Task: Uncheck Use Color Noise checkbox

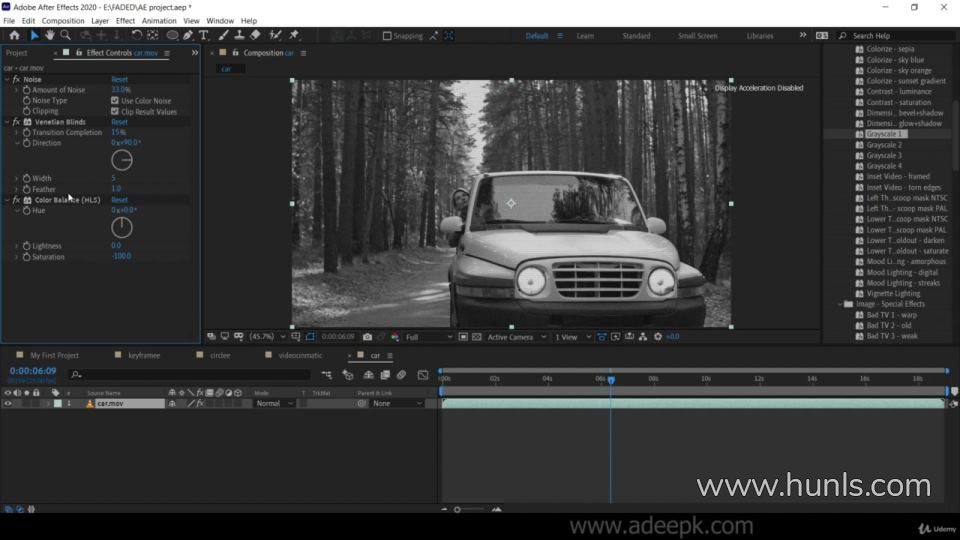Action: point(115,101)
